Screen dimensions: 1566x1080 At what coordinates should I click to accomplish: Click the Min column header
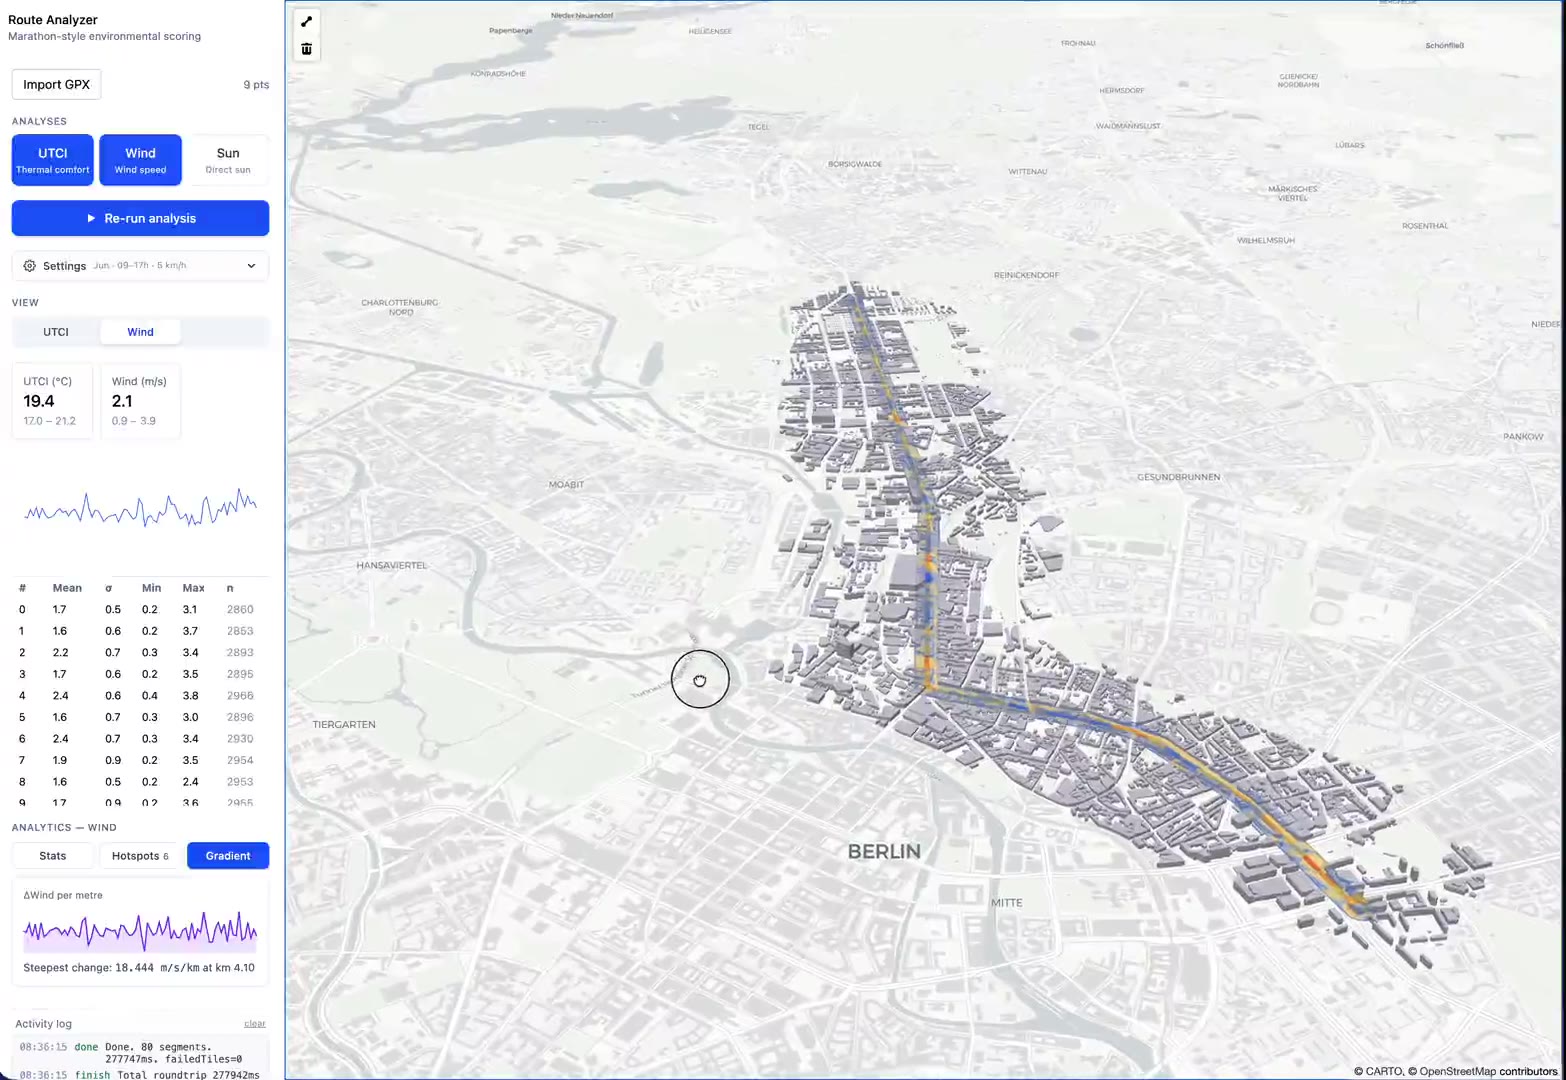point(151,588)
